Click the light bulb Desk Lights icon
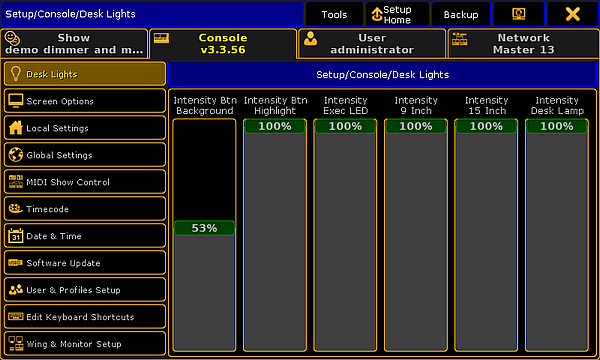This screenshot has width=600, height=360. tap(16, 74)
